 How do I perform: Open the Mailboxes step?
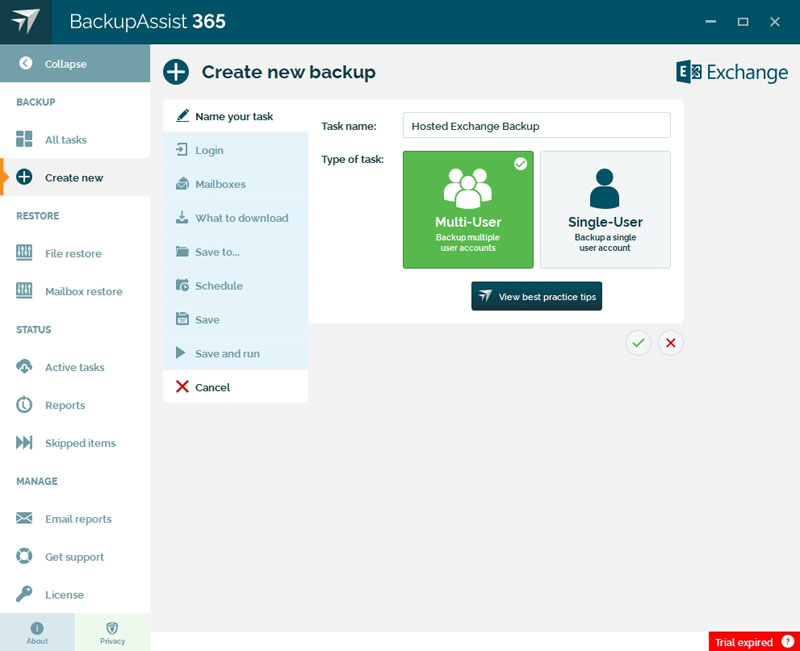click(x=236, y=184)
